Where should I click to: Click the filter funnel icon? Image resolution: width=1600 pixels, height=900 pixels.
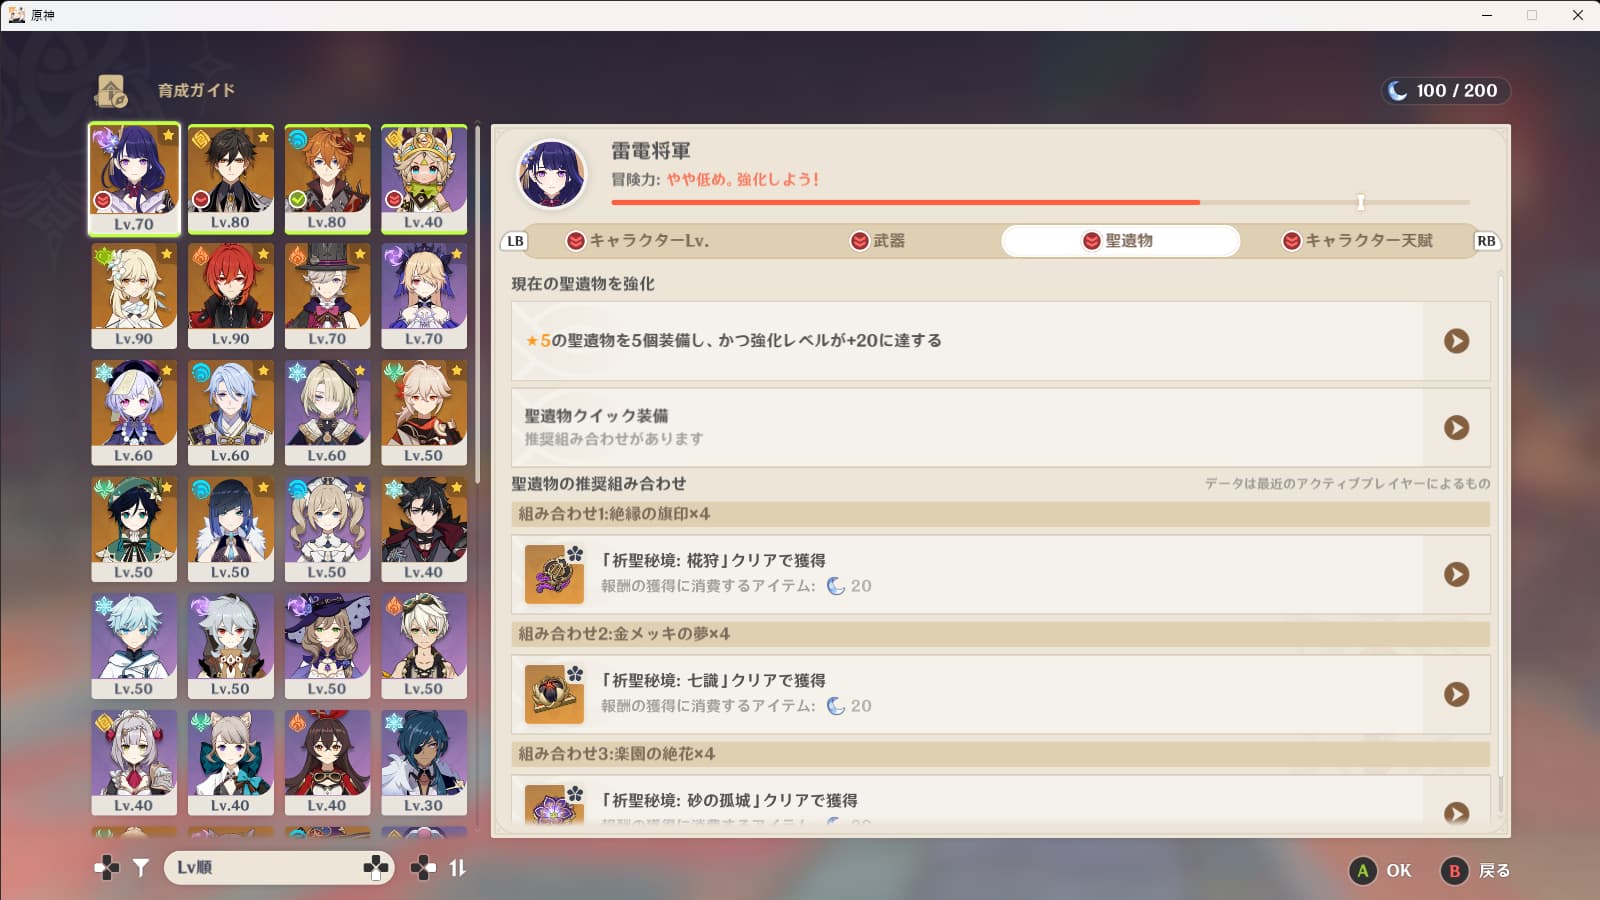click(141, 868)
